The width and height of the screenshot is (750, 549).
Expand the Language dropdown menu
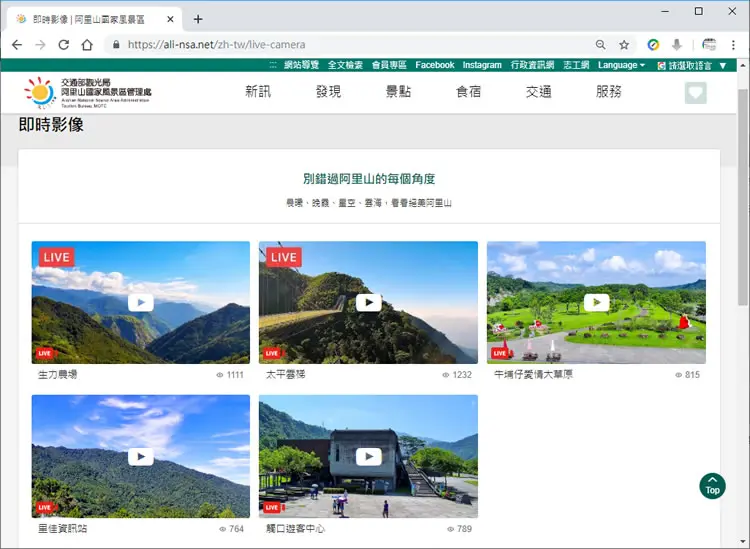click(621, 65)
